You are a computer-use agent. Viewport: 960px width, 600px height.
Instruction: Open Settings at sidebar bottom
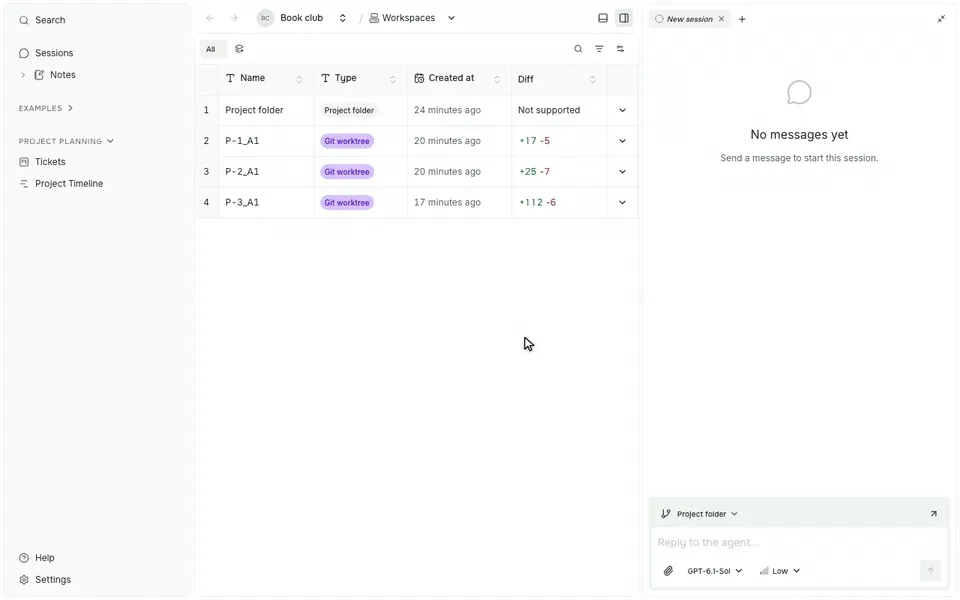click(x=53, y=580)
